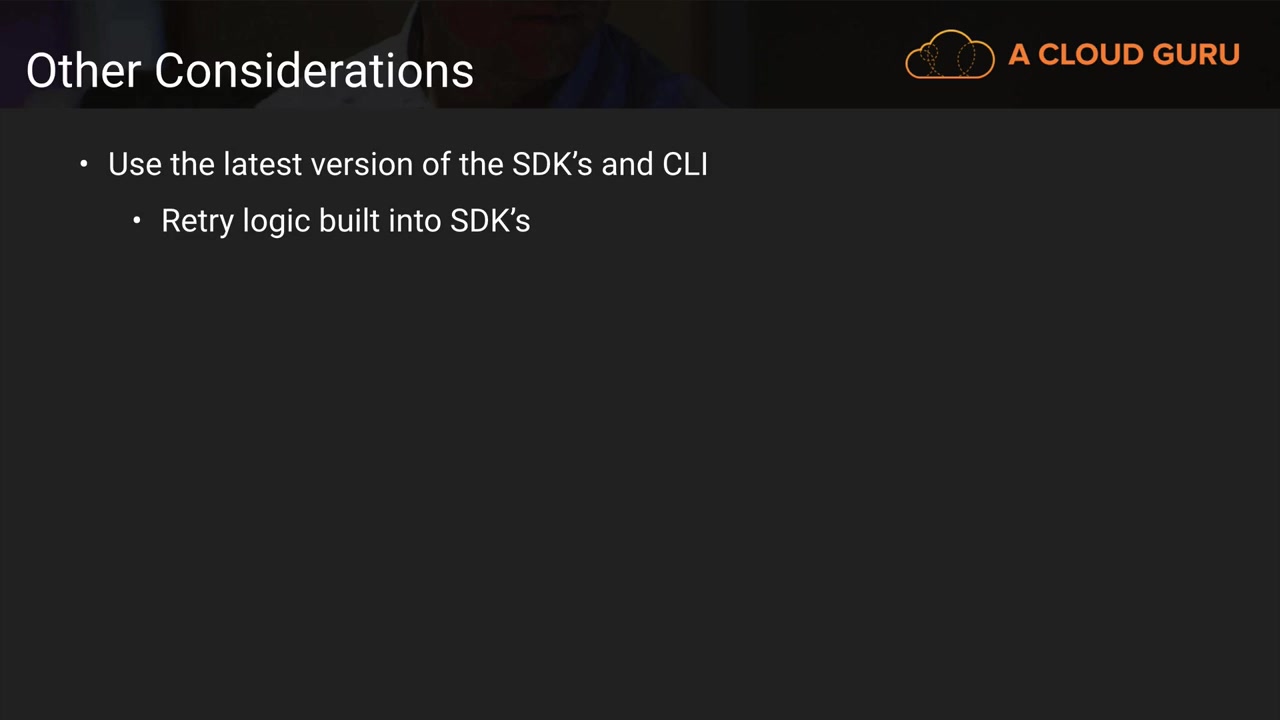Click the word latest in the first bullet
Screen dimensions: 1280x720
click(x=262, y=164)
